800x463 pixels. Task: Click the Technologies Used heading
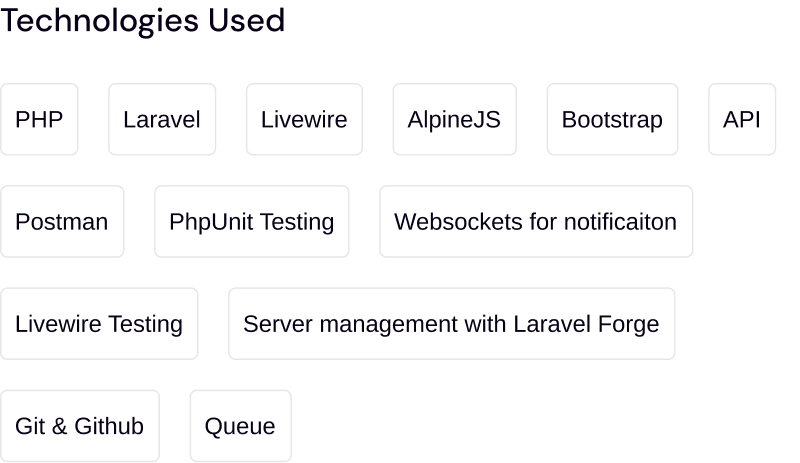(142, 21)
